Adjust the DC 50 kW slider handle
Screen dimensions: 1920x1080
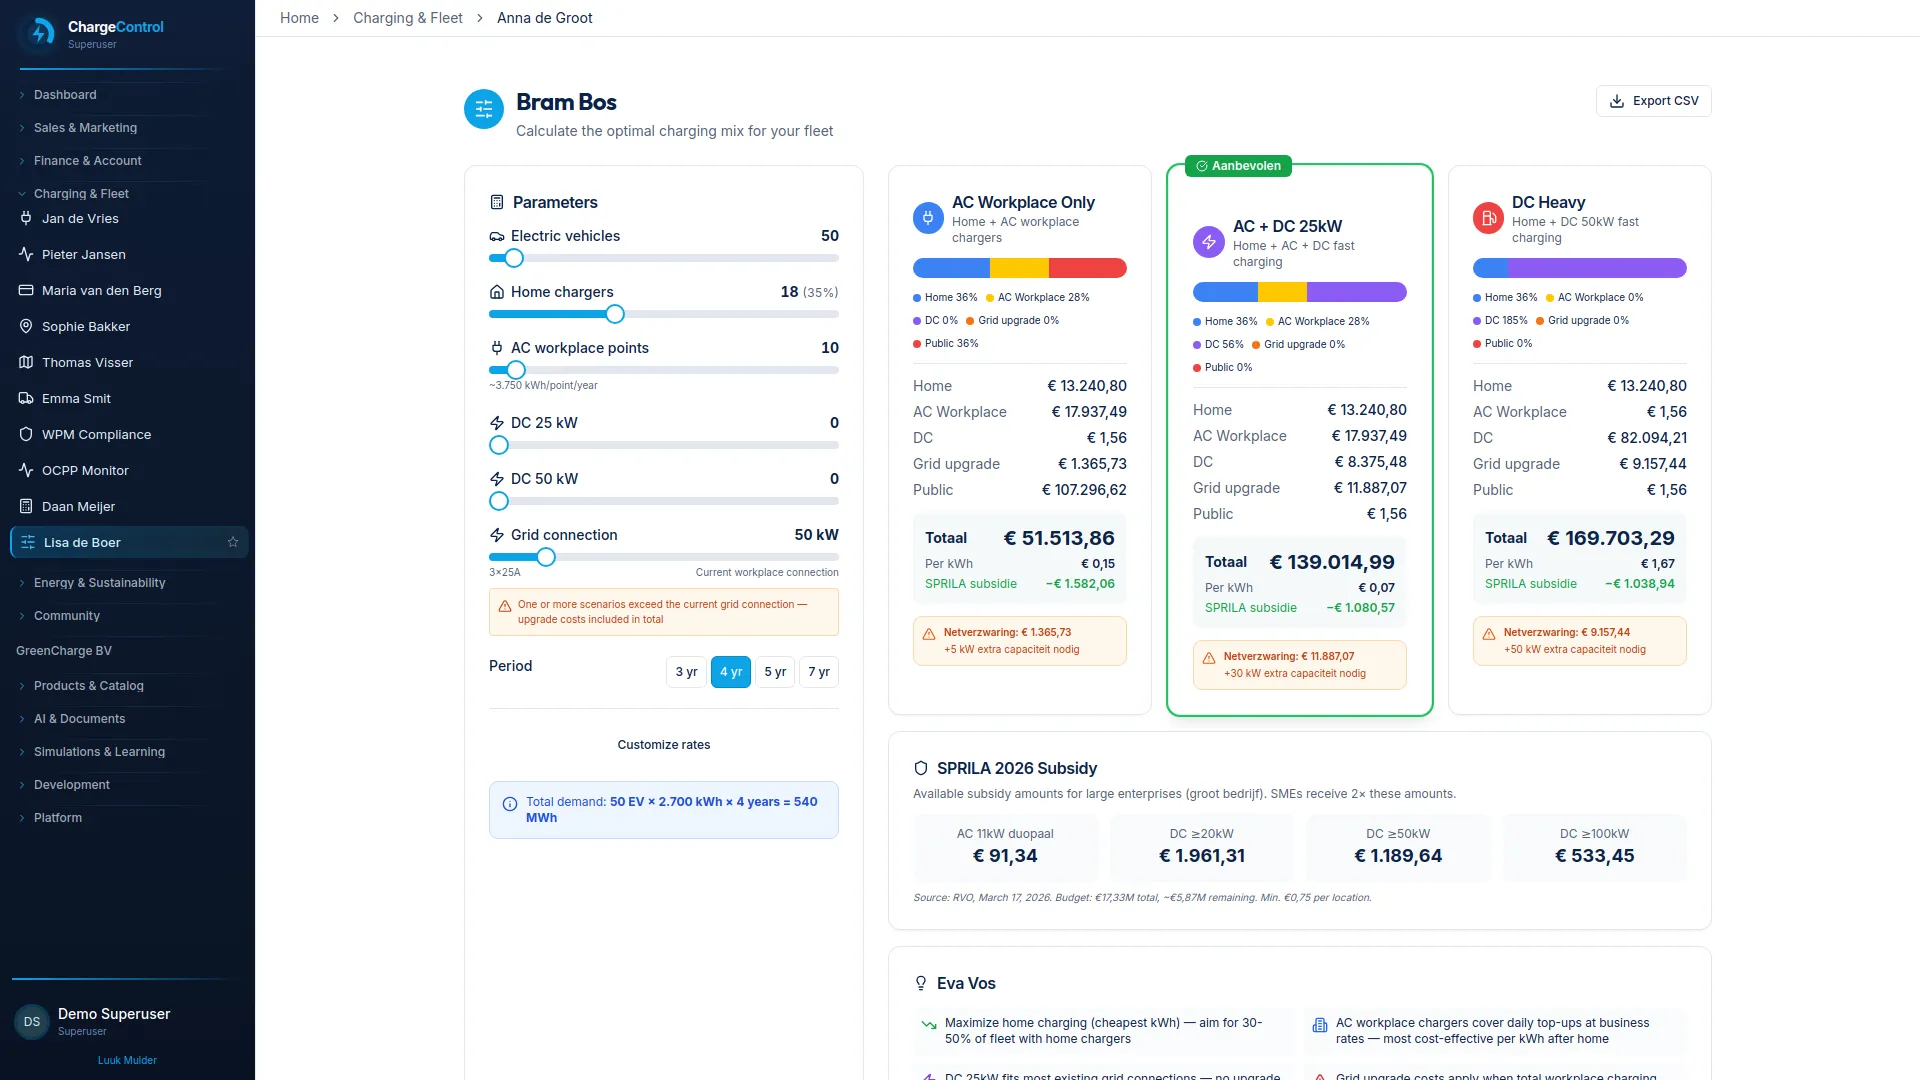point(499,501)
